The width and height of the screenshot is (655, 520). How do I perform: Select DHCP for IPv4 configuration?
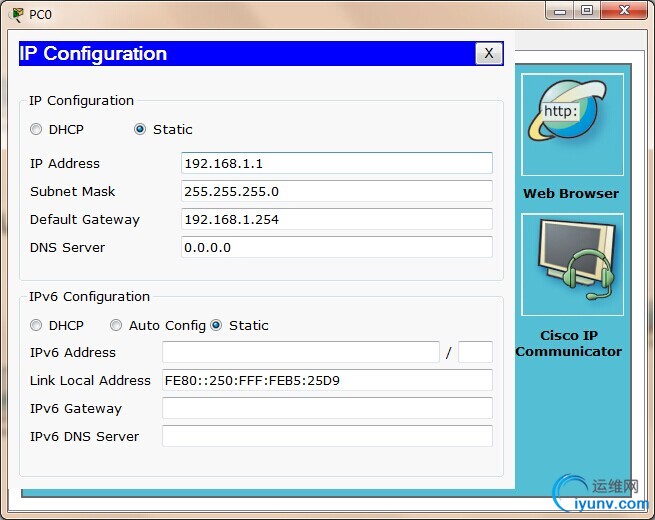point(36,129)
